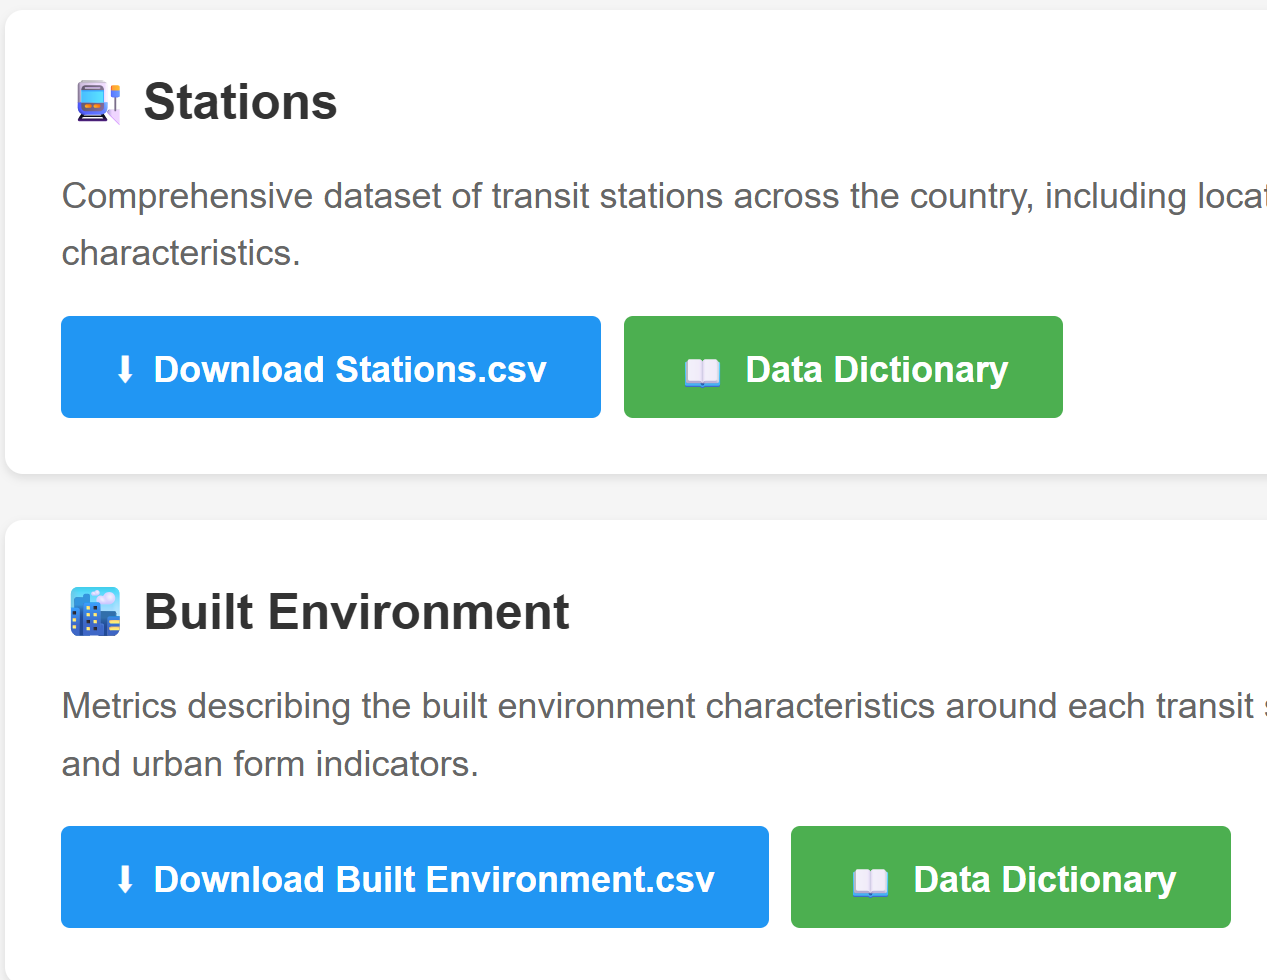The height and width of the screenshot is (980, 1267).
Task: Click the Built Environment section heading
Action: point(356,612)
